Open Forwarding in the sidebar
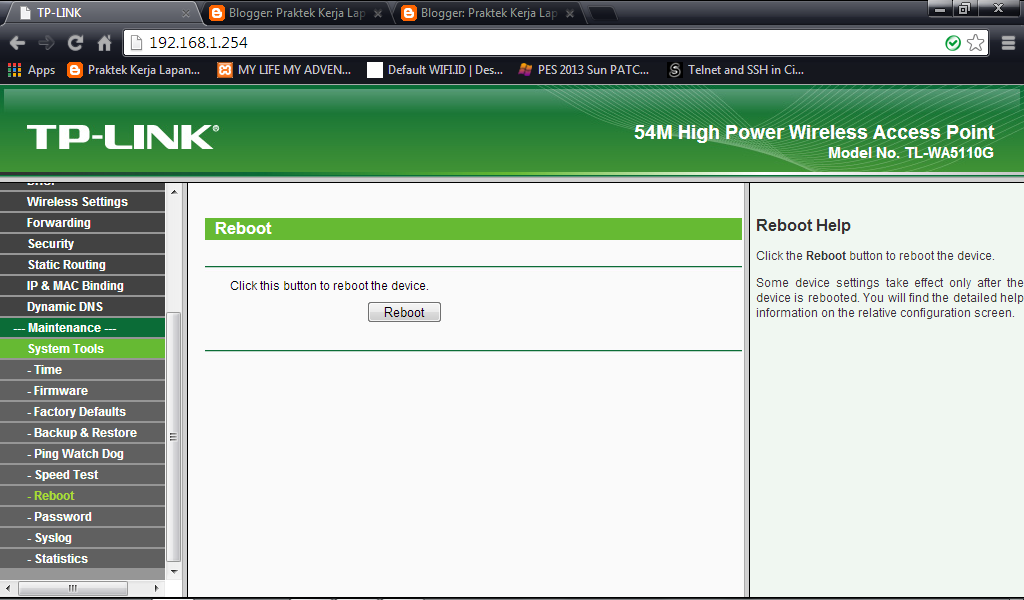Image resolution: width=1024 pixels, height=600 pixels. pyautogui.click(x=82, y=223)
